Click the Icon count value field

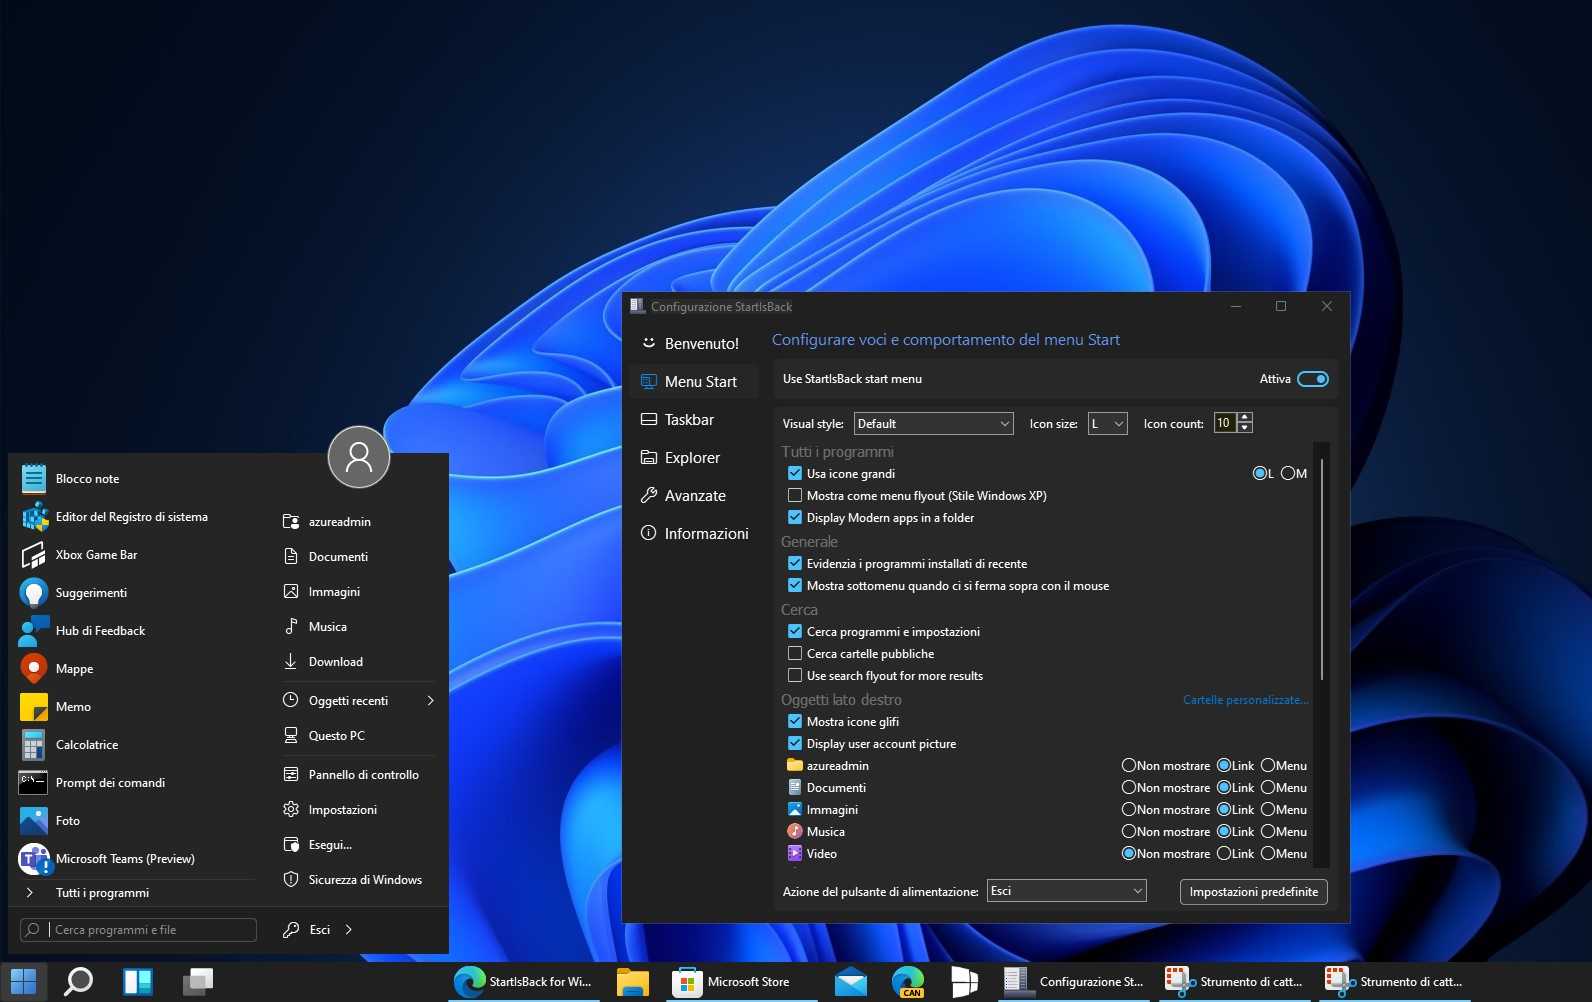pos(1225,423)
